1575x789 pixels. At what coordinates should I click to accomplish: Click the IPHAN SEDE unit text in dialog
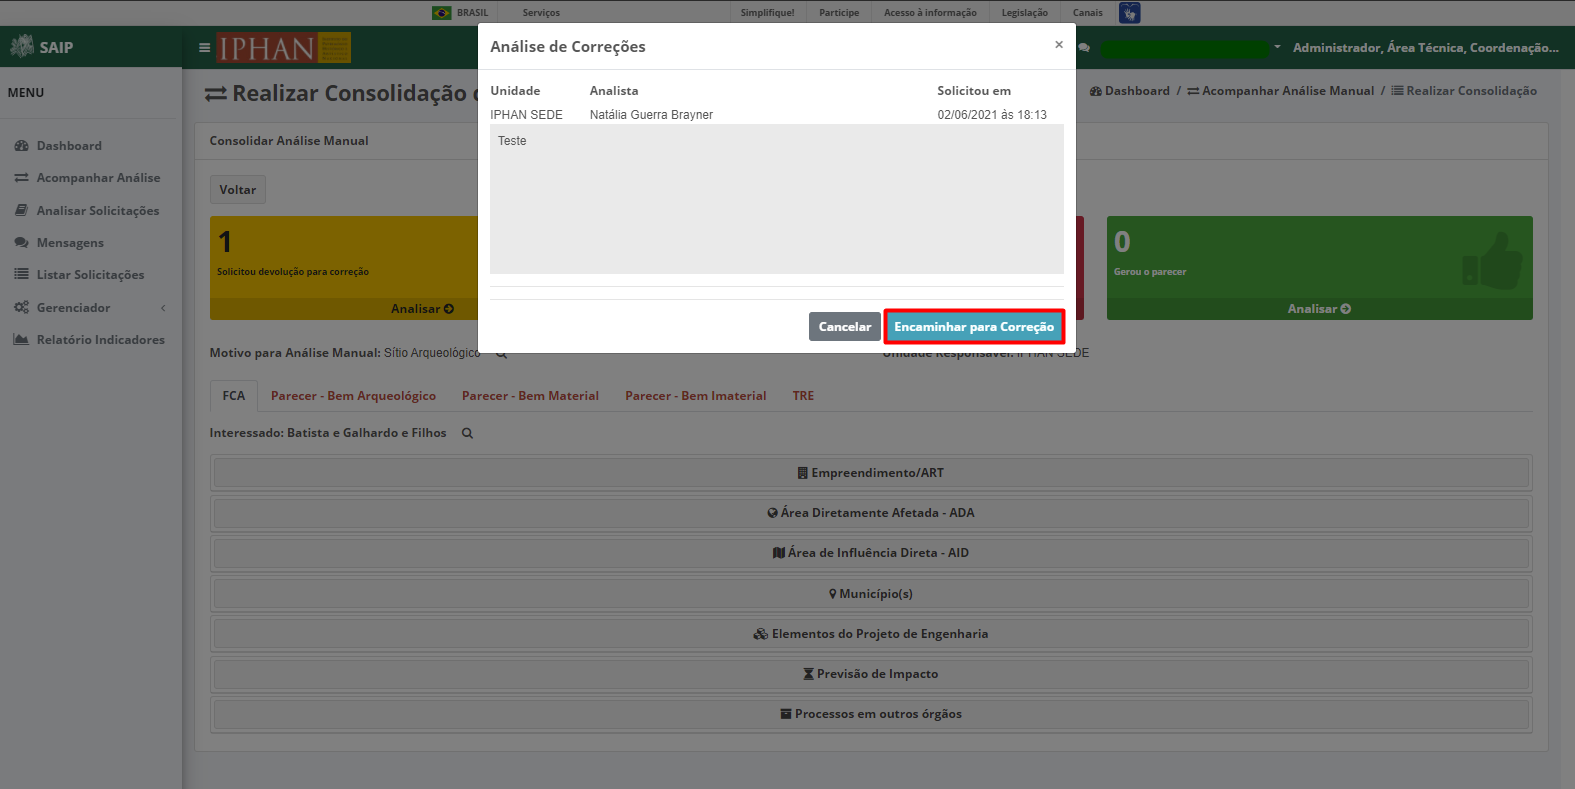[526, 115]
